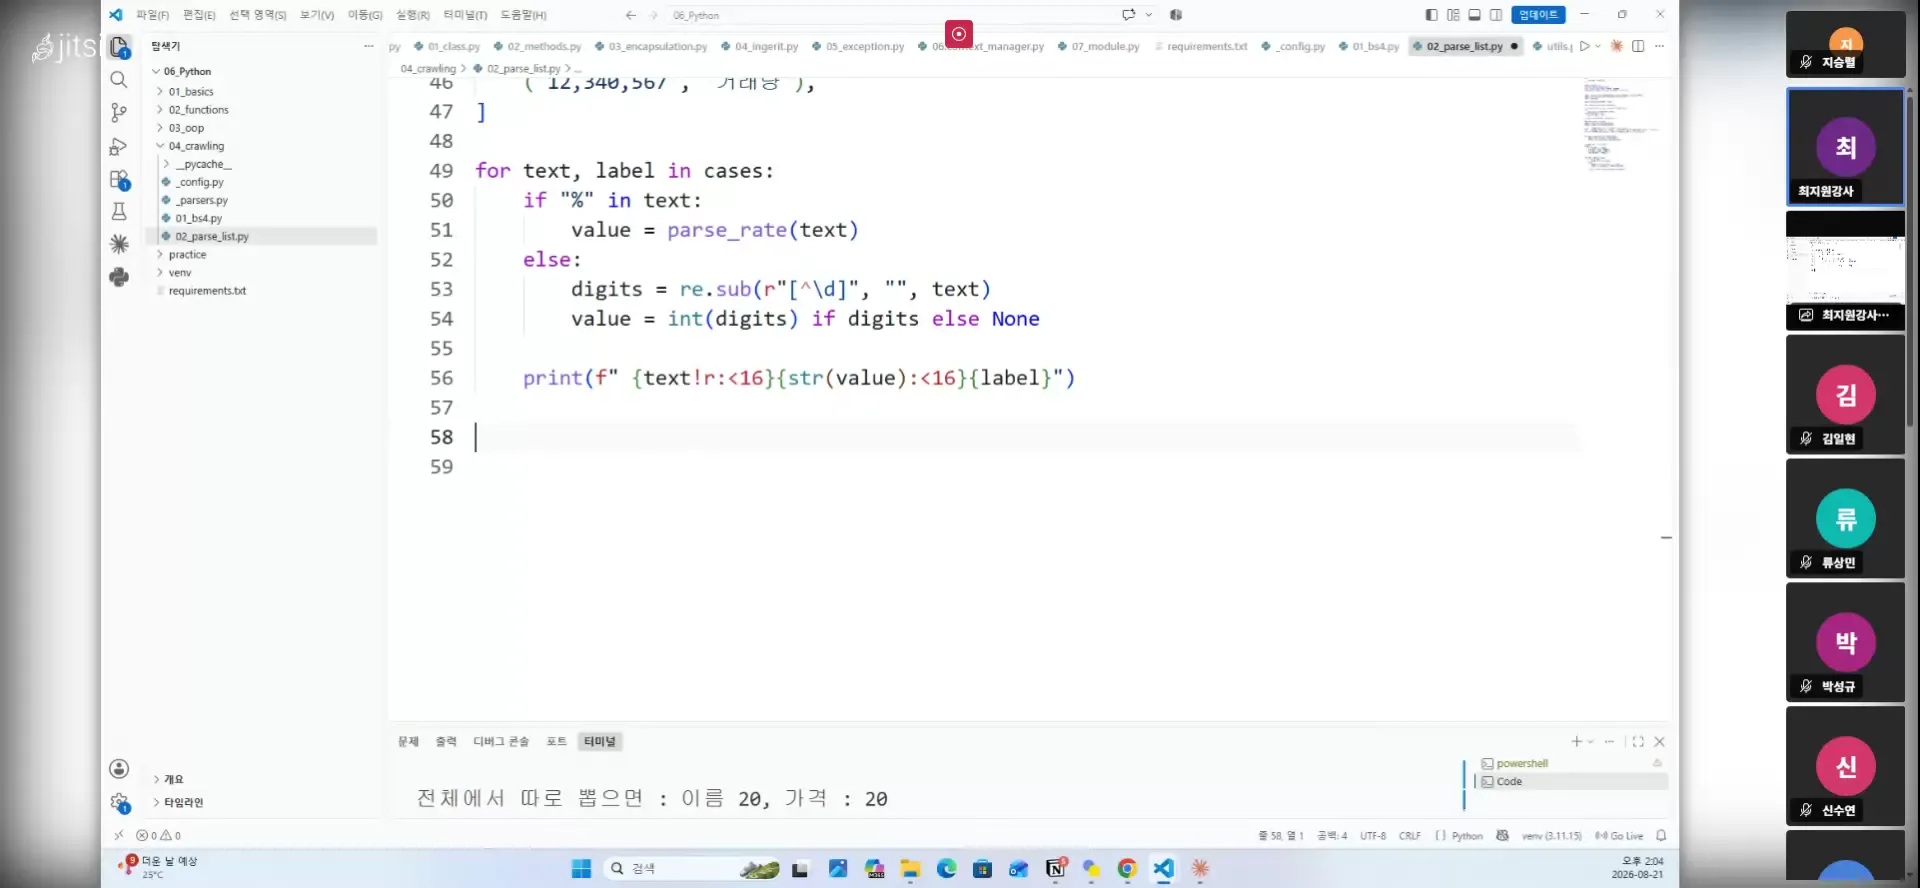The image size is (1920, 888).
Task: Click the remote window icon in the status bar
Action: (118, 835)
